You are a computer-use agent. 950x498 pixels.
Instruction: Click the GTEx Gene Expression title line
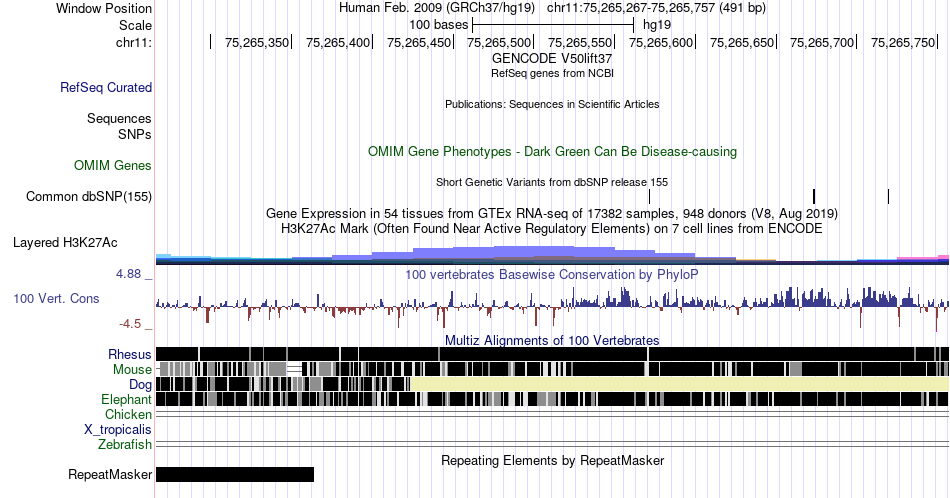(x=552, y=213)
